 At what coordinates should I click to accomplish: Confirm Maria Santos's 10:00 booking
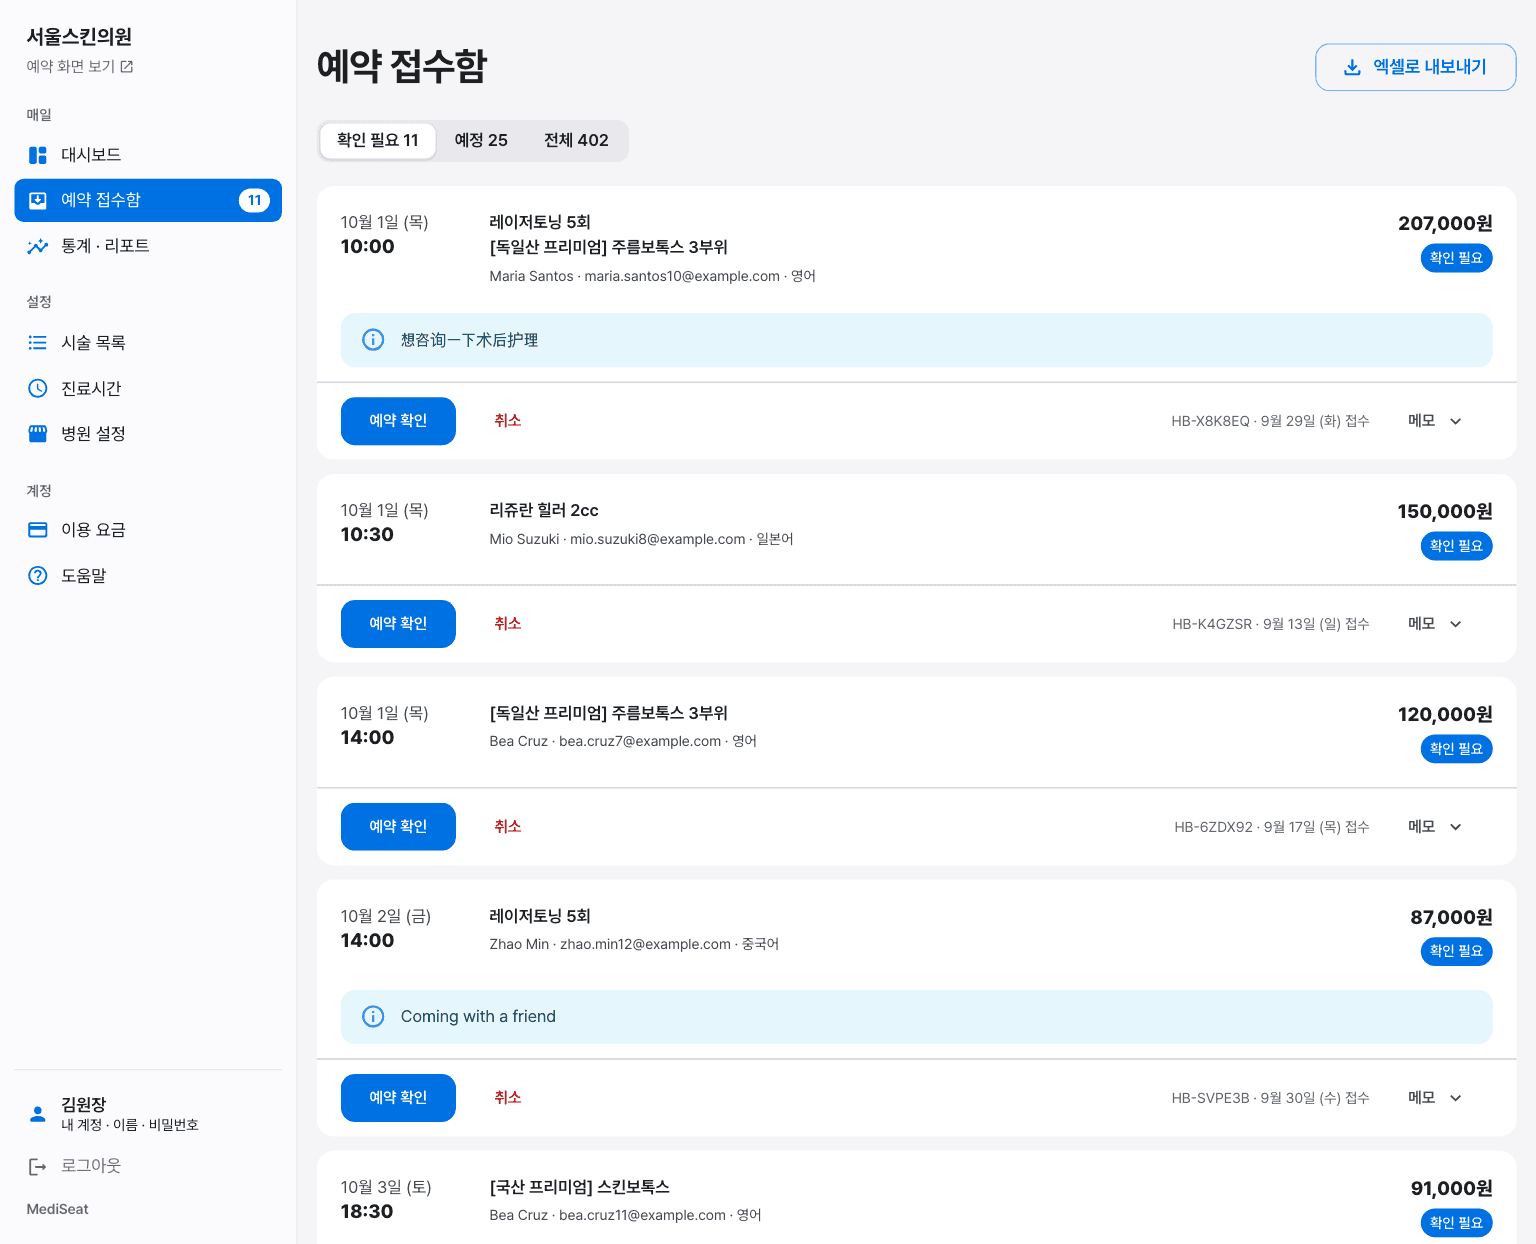point(398,421)
